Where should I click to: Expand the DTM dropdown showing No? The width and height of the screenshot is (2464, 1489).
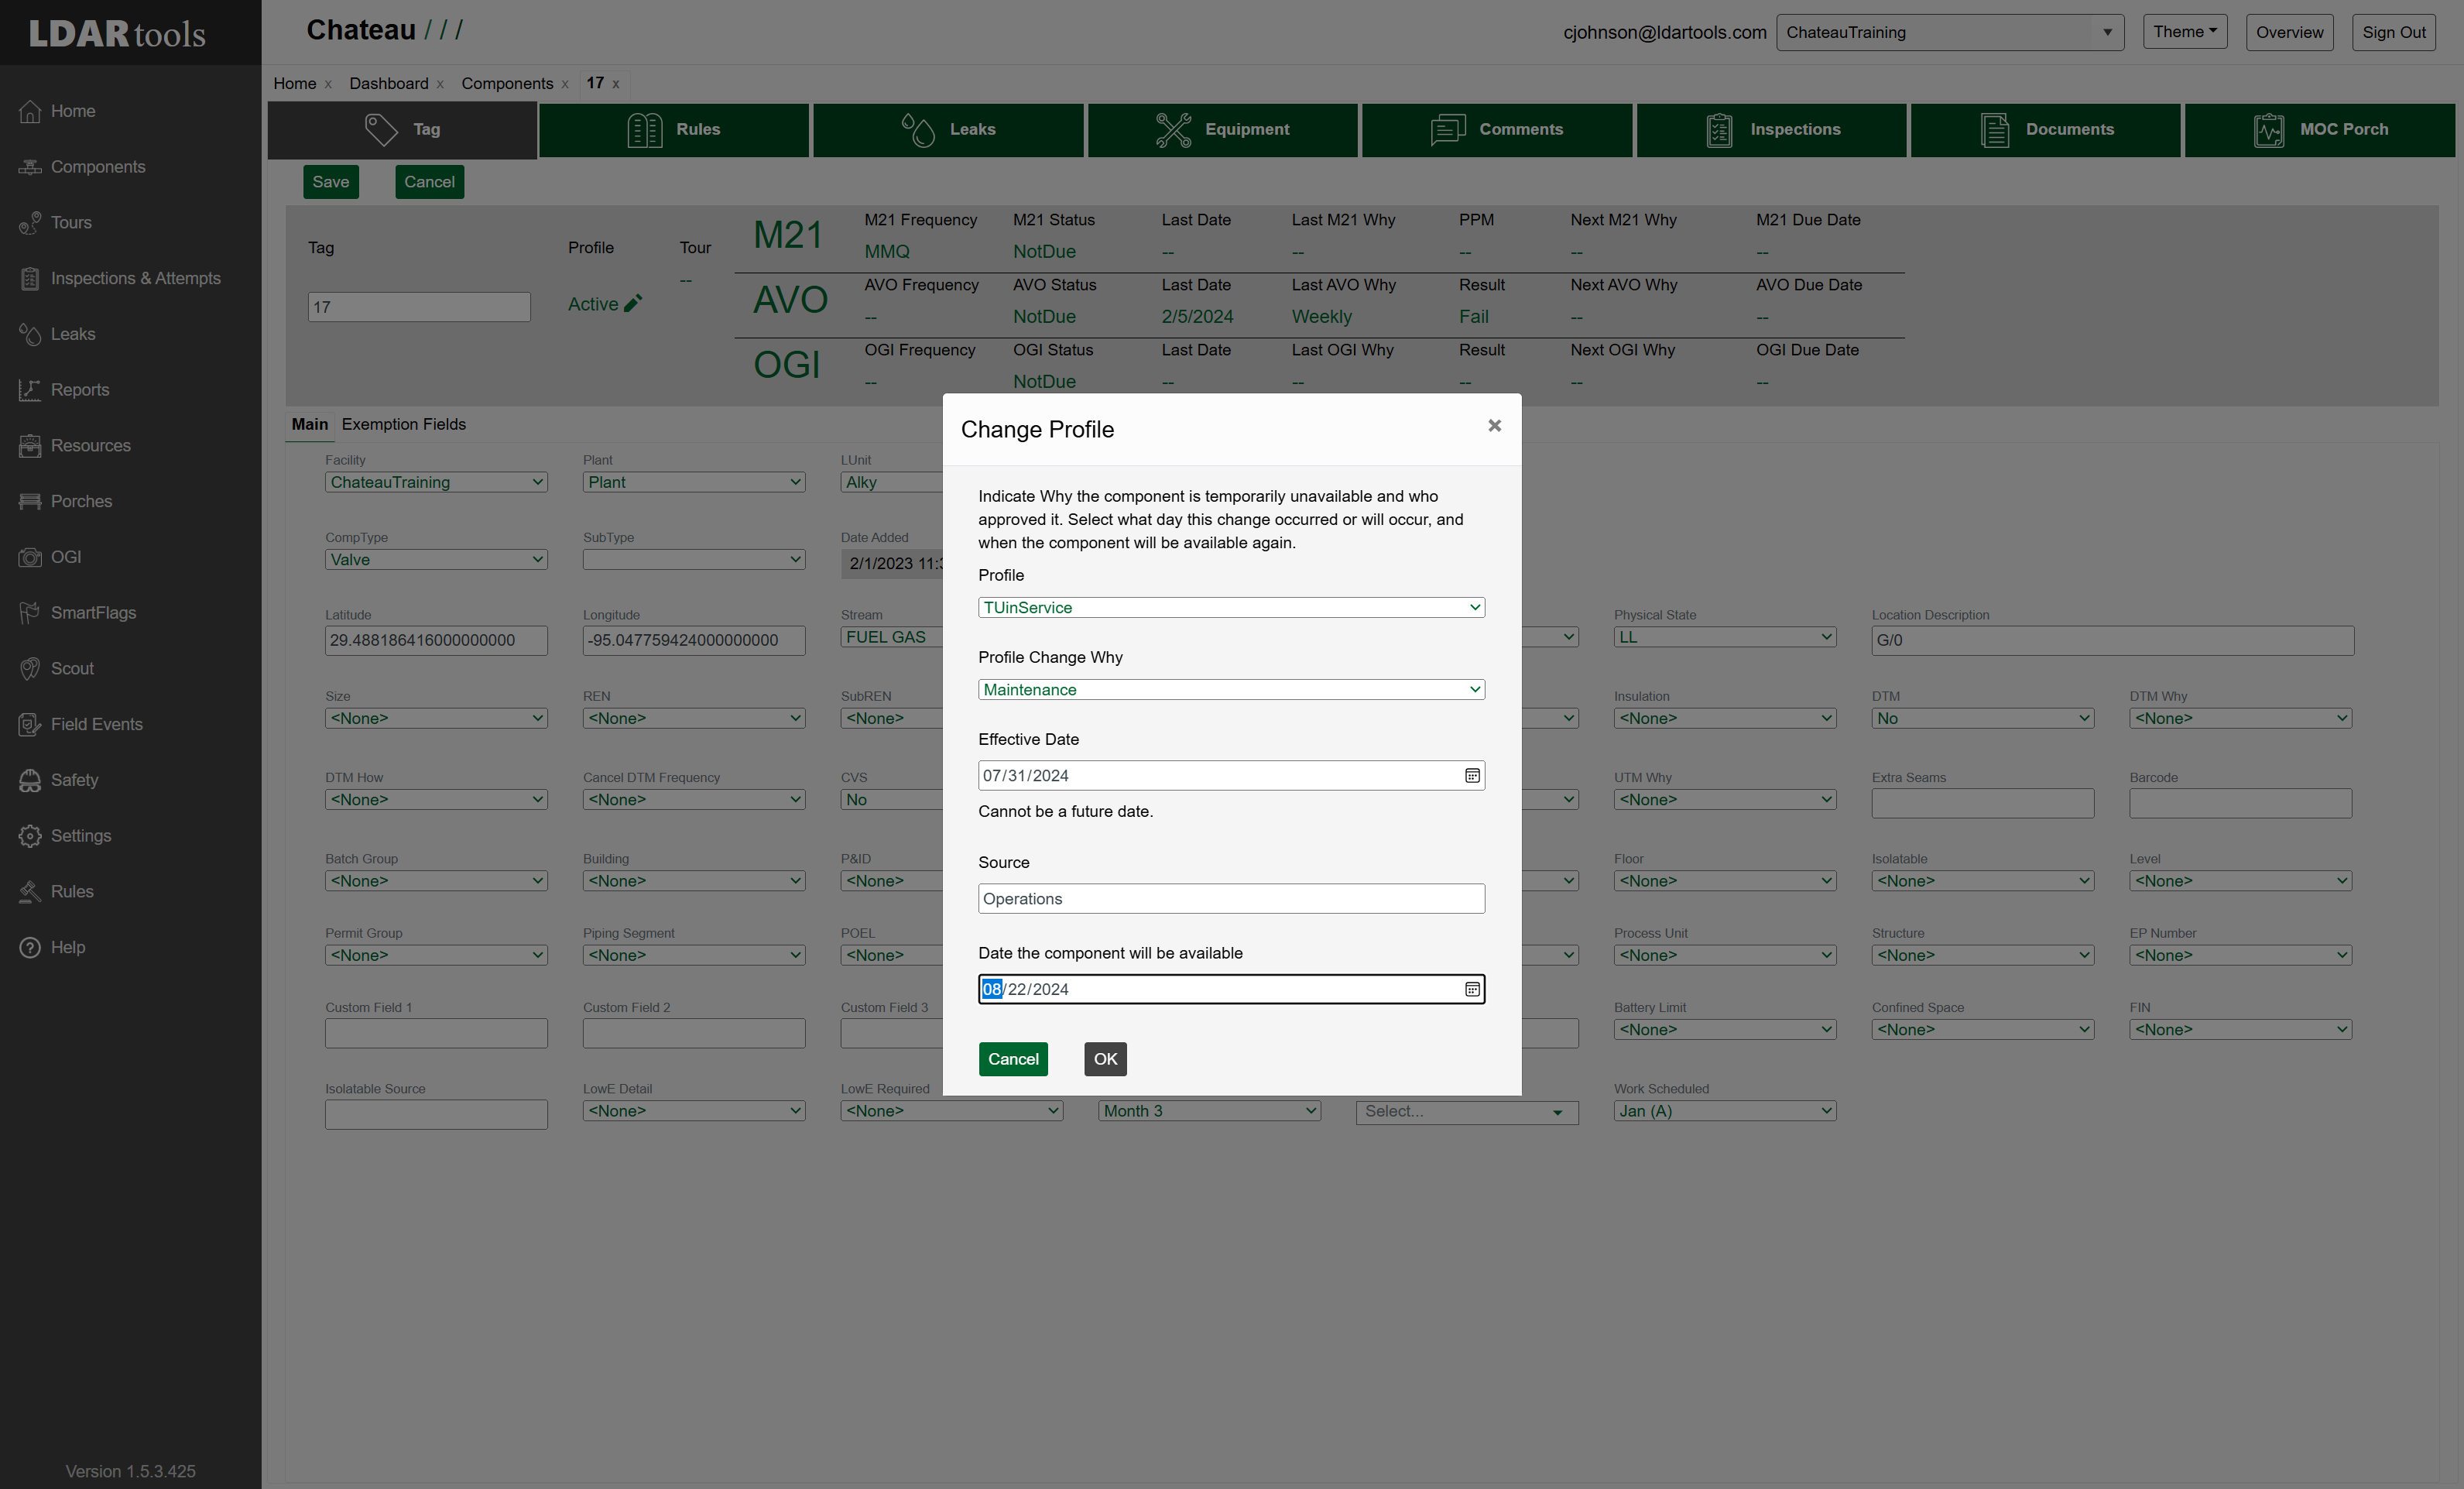[1982, 718]
